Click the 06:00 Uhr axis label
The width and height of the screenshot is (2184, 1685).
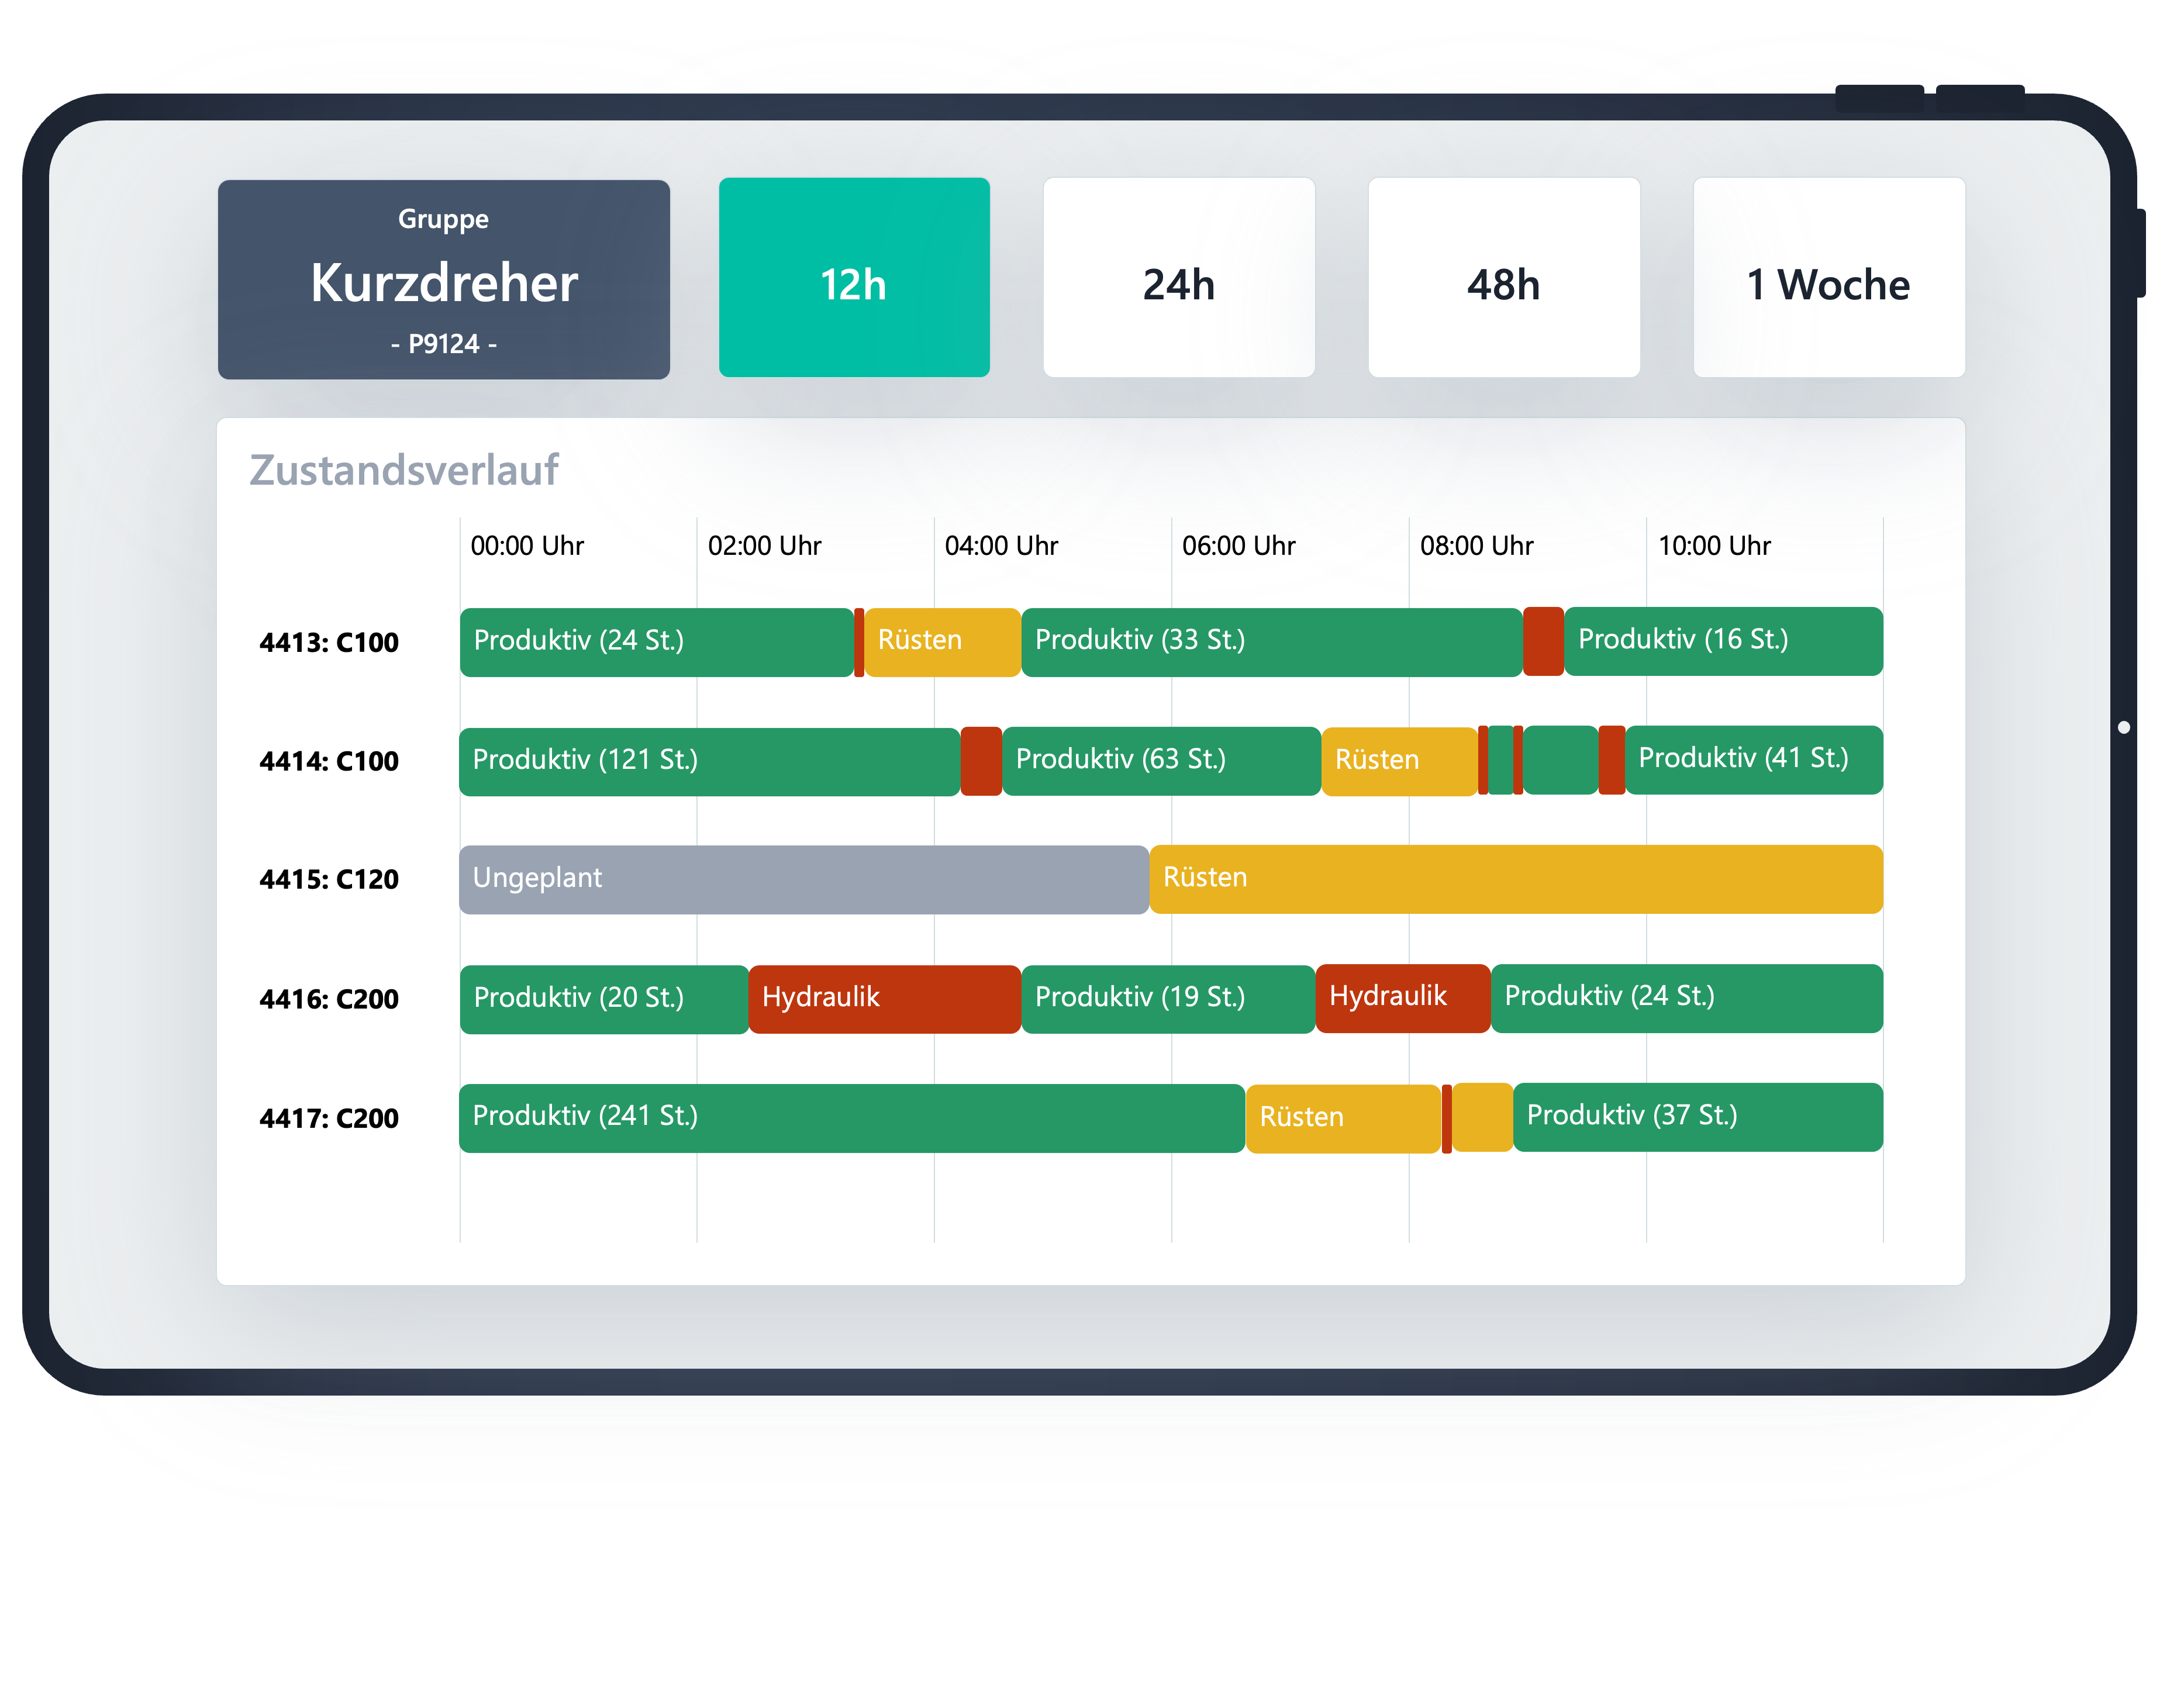1240,546
